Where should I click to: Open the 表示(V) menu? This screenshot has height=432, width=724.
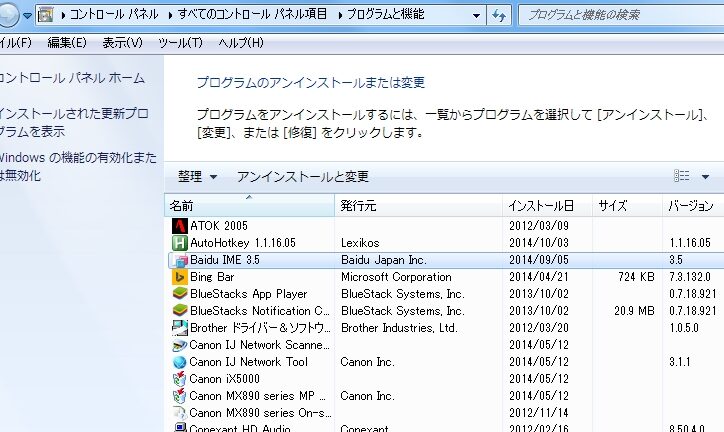coord(122,43)
